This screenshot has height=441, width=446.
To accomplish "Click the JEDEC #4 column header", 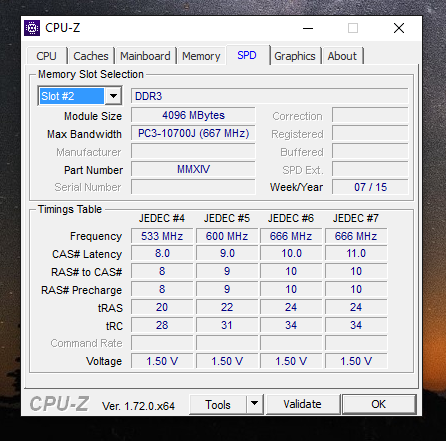I will pyautogui.click(x=162, y=218).
